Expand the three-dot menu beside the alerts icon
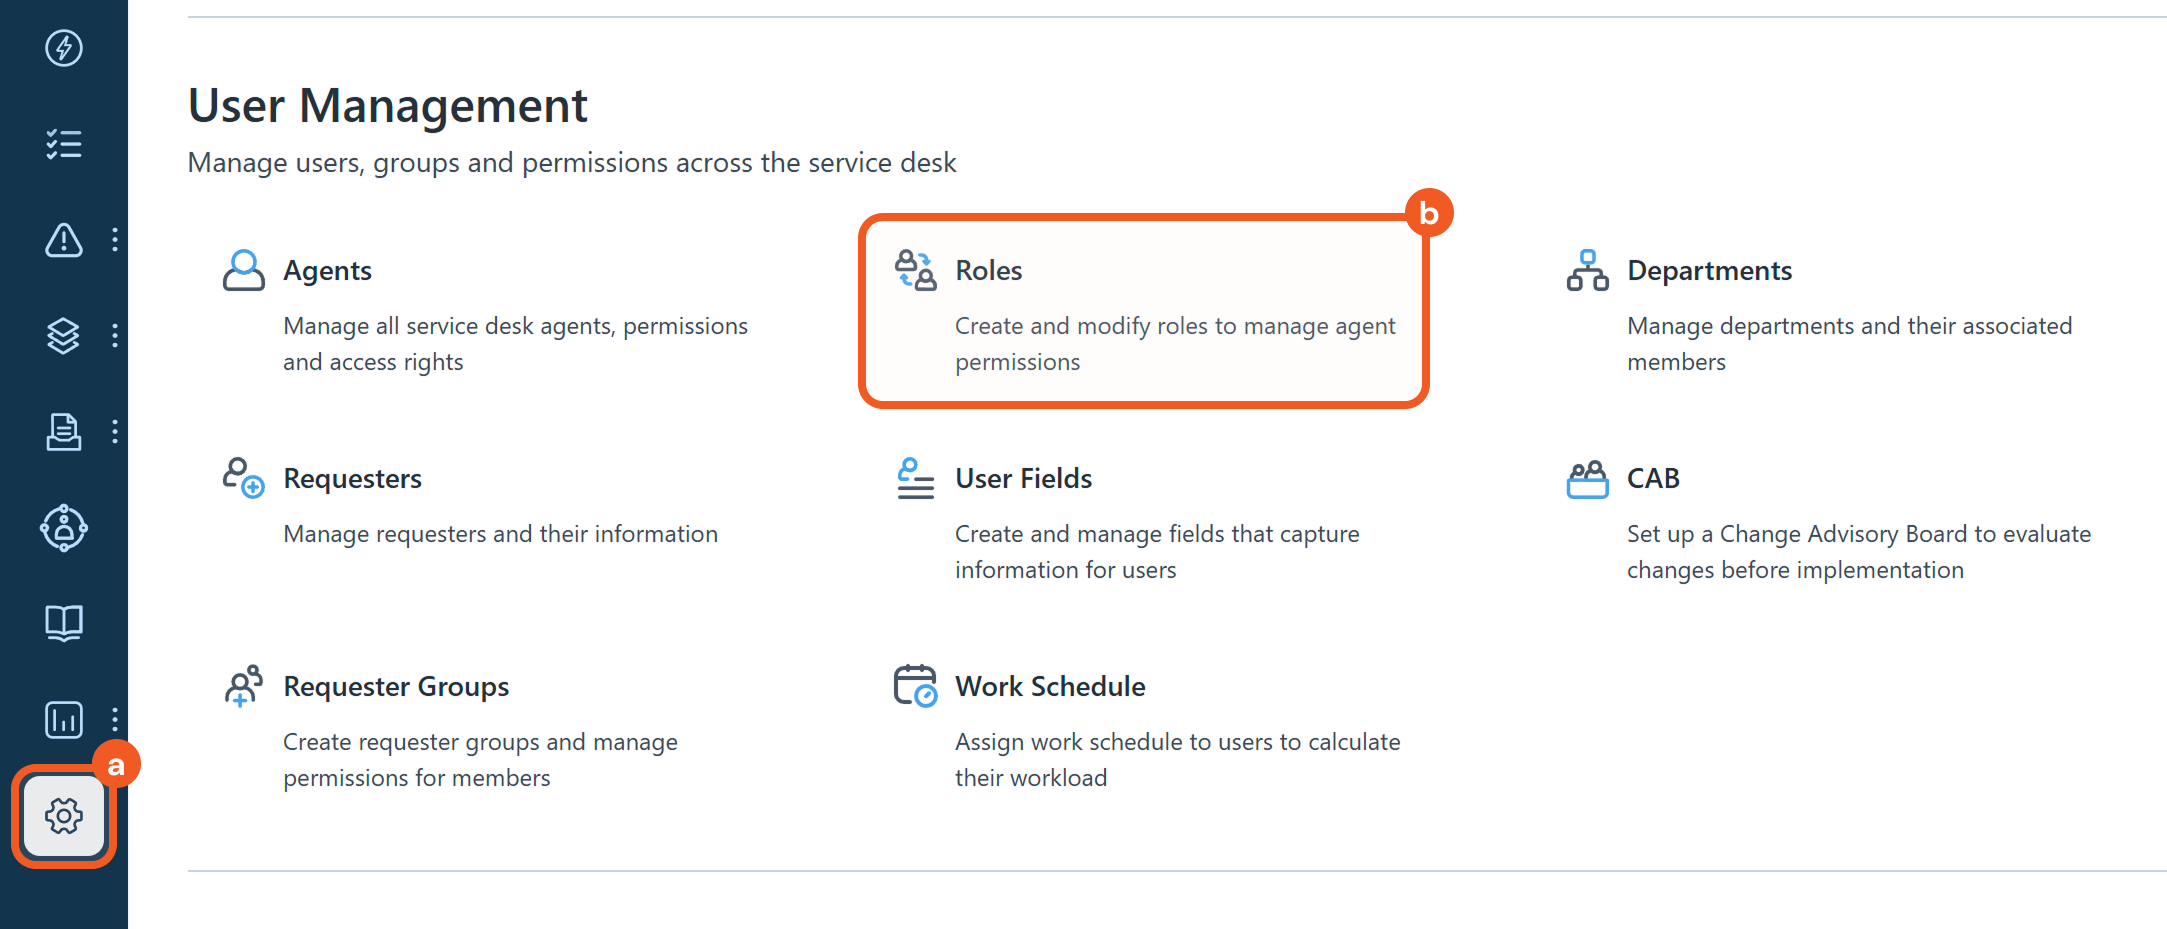This screenshot has height=929, width=2167. click(x=115, y=240)
